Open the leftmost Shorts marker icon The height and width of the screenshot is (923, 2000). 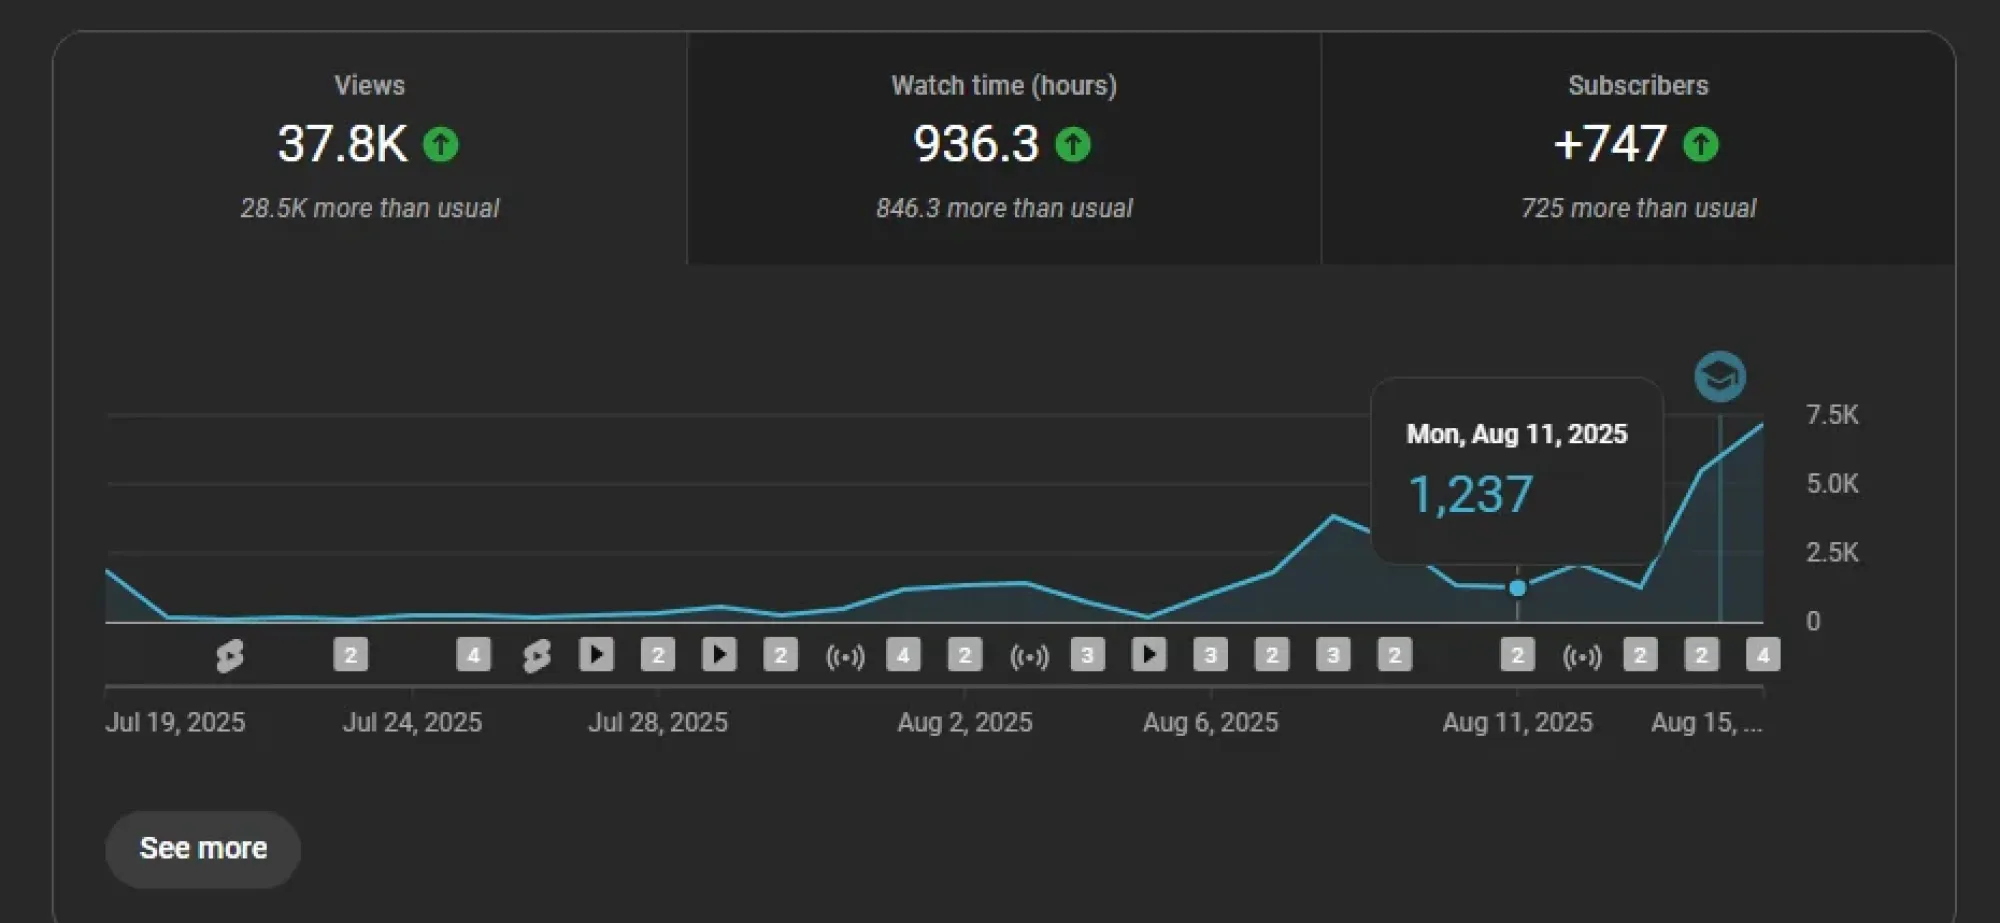pyautogui.click(x=229, y=656)
